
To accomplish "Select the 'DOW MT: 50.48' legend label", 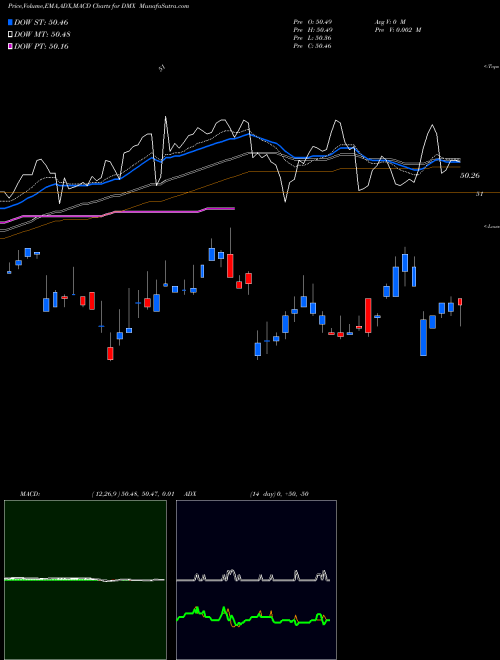I will pos(41,34).
